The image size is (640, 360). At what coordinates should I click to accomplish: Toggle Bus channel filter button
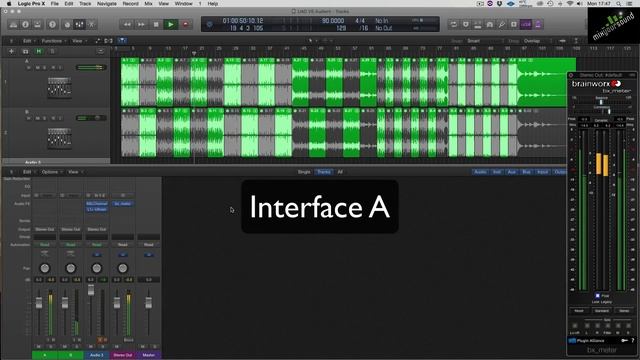coord(526,172)
